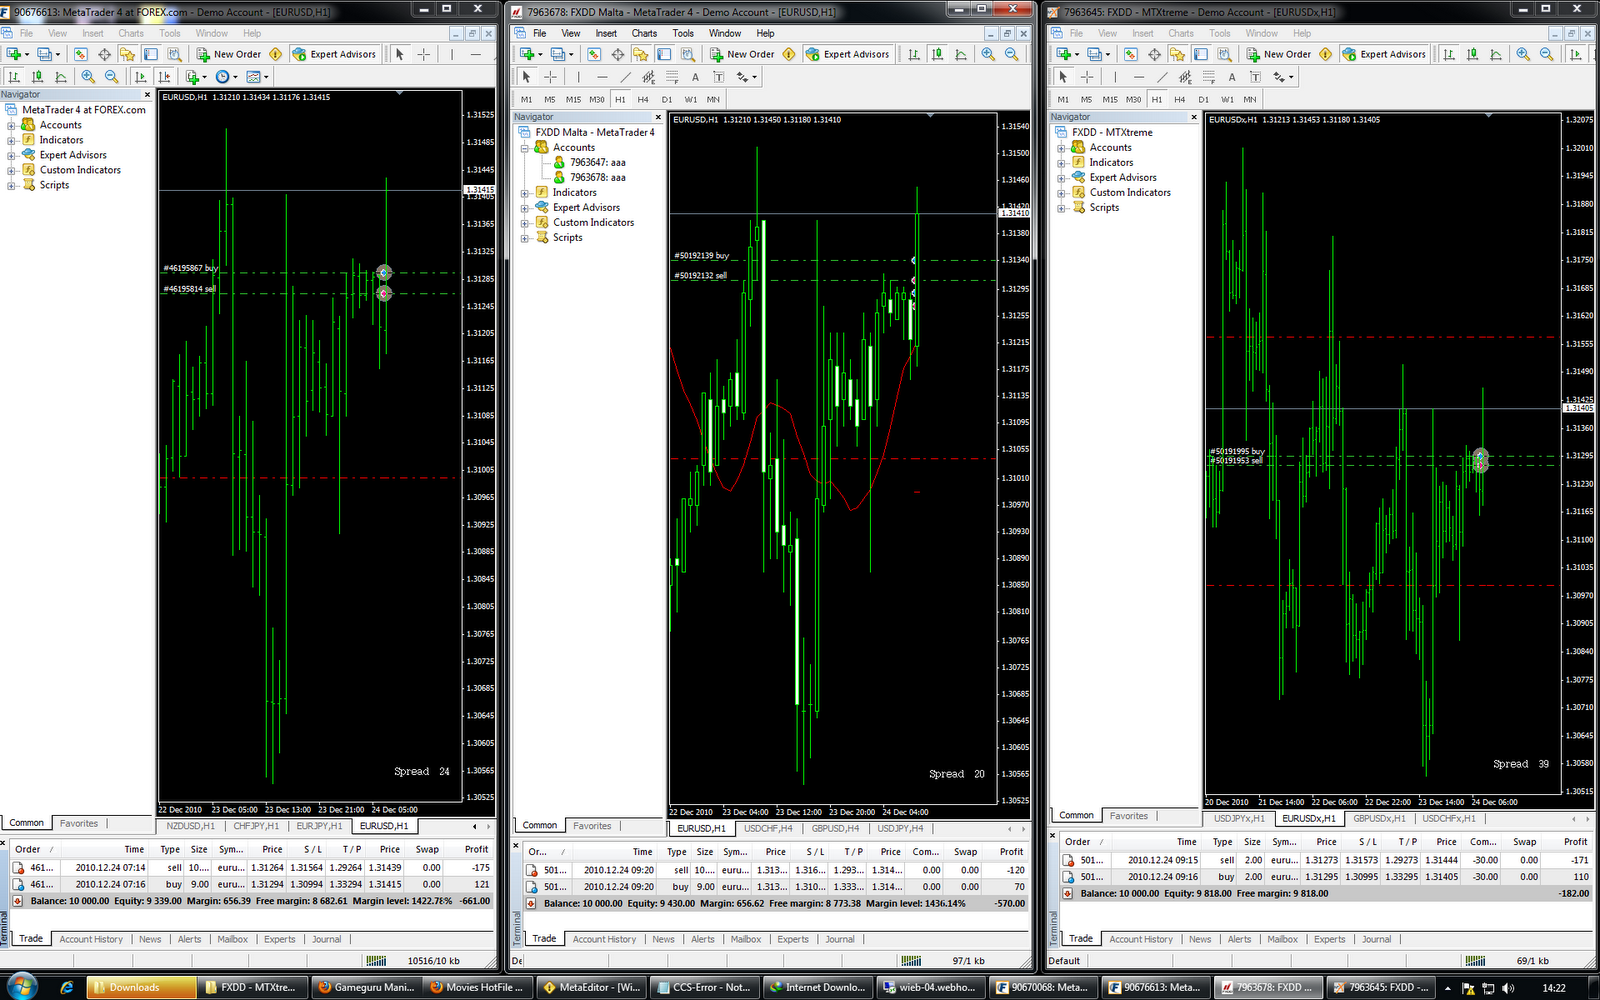Switch to candlestick chart in FXDD Malta
This screenshot has height=1000, width=1600.
937,54
